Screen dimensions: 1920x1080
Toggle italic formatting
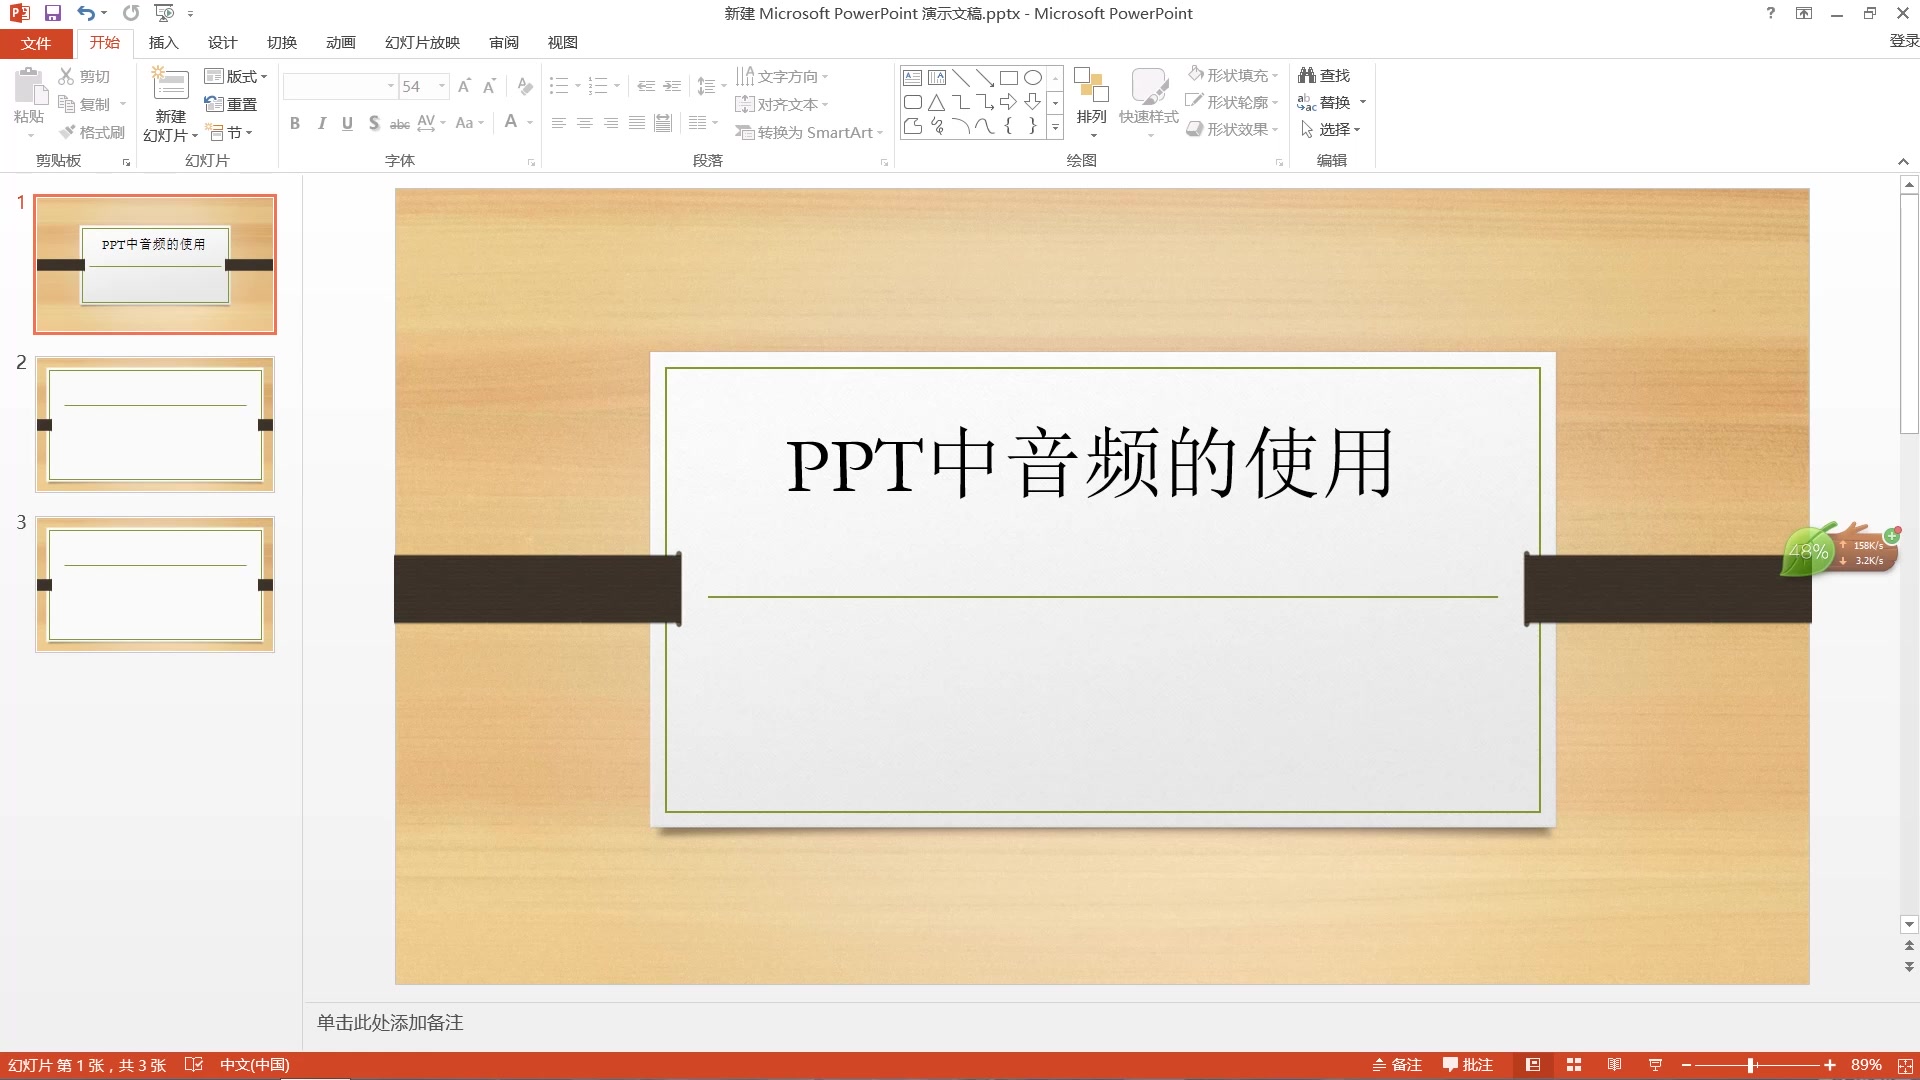[x=320, y=123]
